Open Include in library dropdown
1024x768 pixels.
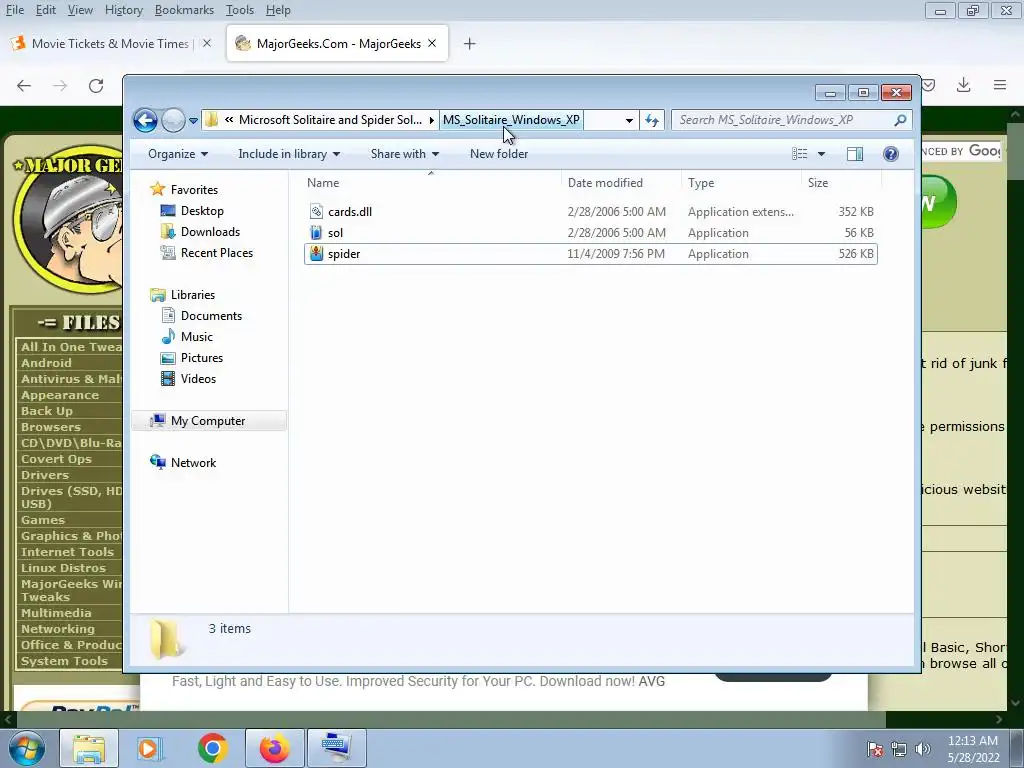point(289,153)
